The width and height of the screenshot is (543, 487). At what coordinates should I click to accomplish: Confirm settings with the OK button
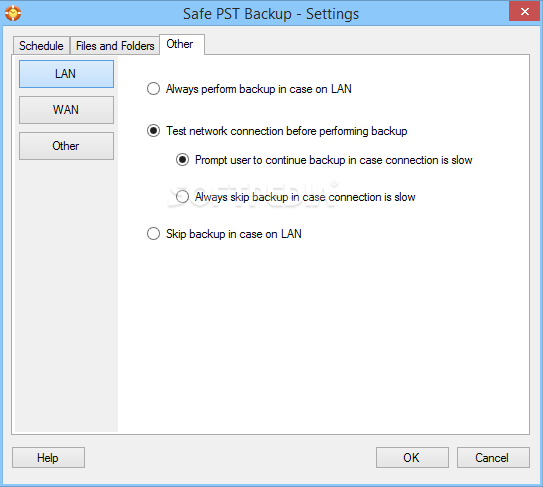(412, 458)
